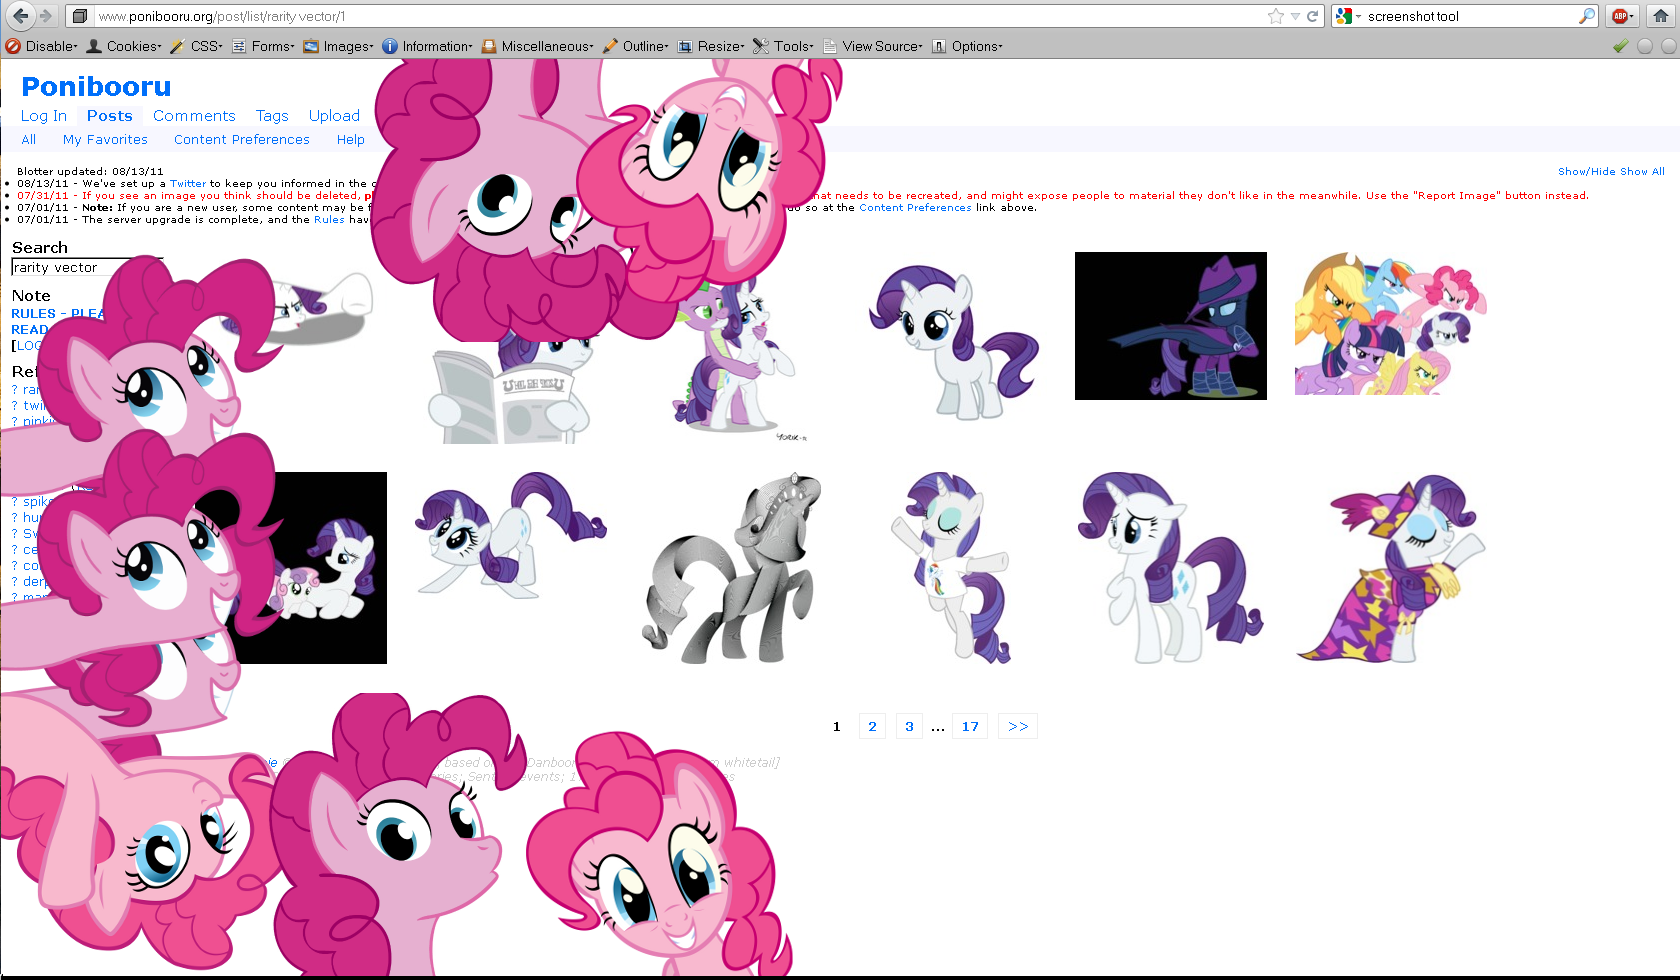Go to results page 2

(872, 726)
